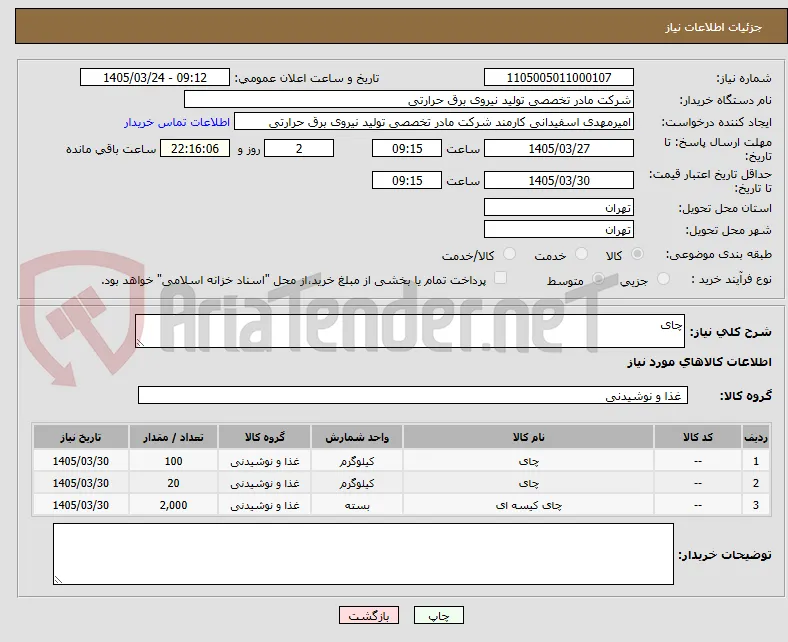This screenshot has width=788, height=642.
Task: Click the resize handle of شرح کلی نیاز box
Action: click(x=140, y=342)
